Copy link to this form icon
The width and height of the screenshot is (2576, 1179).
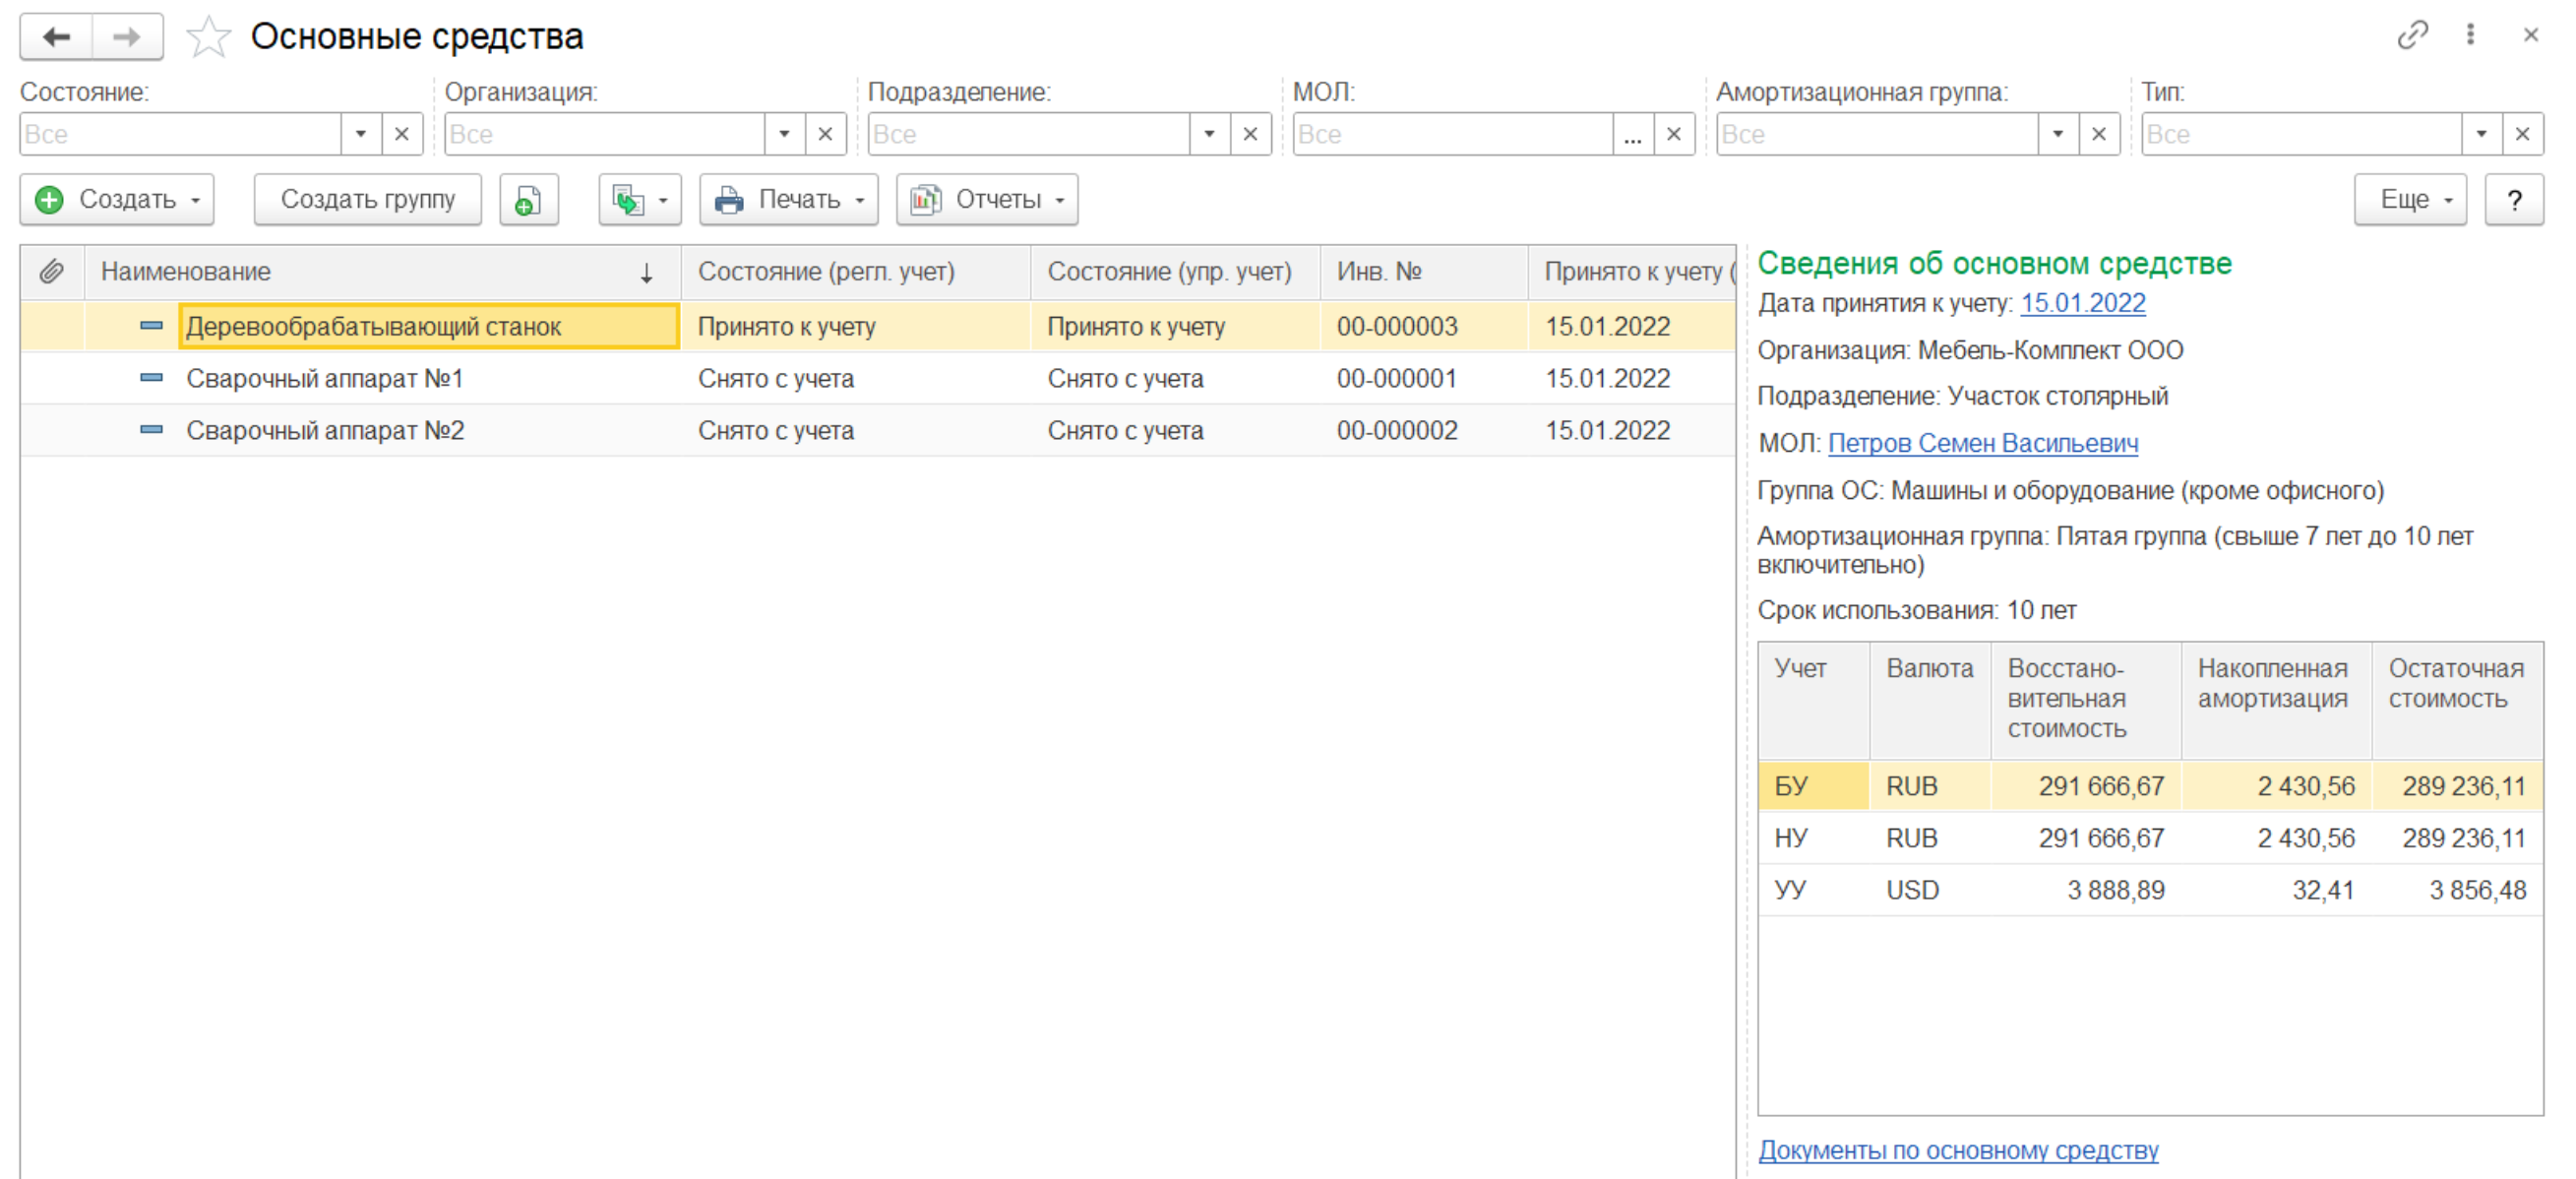click(2412, 35)
